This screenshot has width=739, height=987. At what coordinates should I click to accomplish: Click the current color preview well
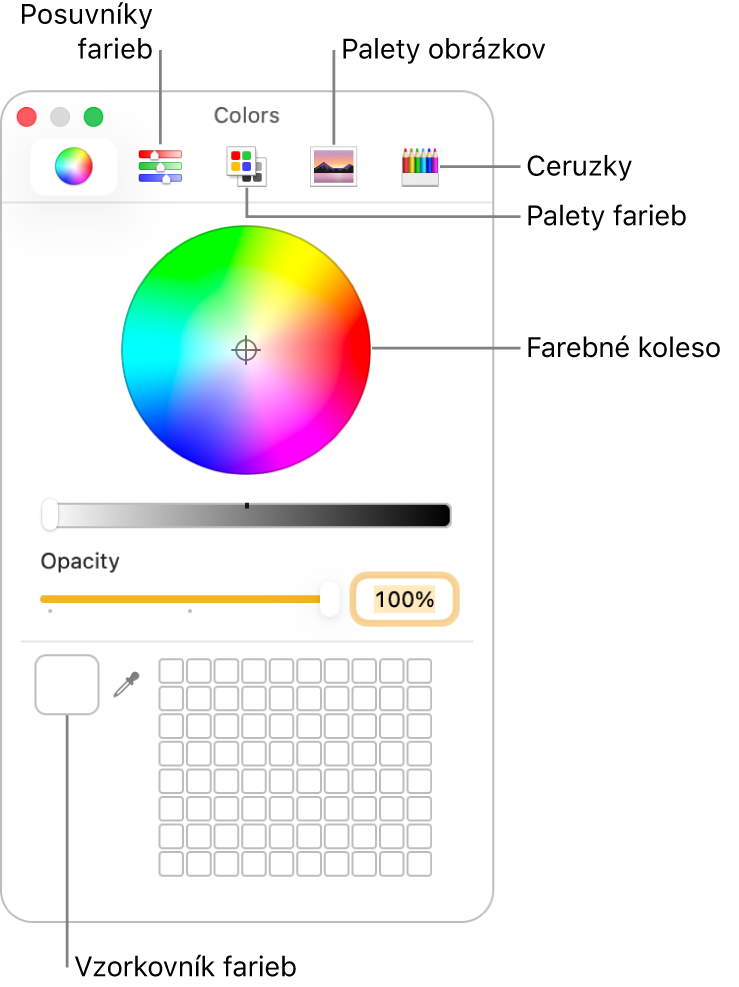(x=67, y=685)
